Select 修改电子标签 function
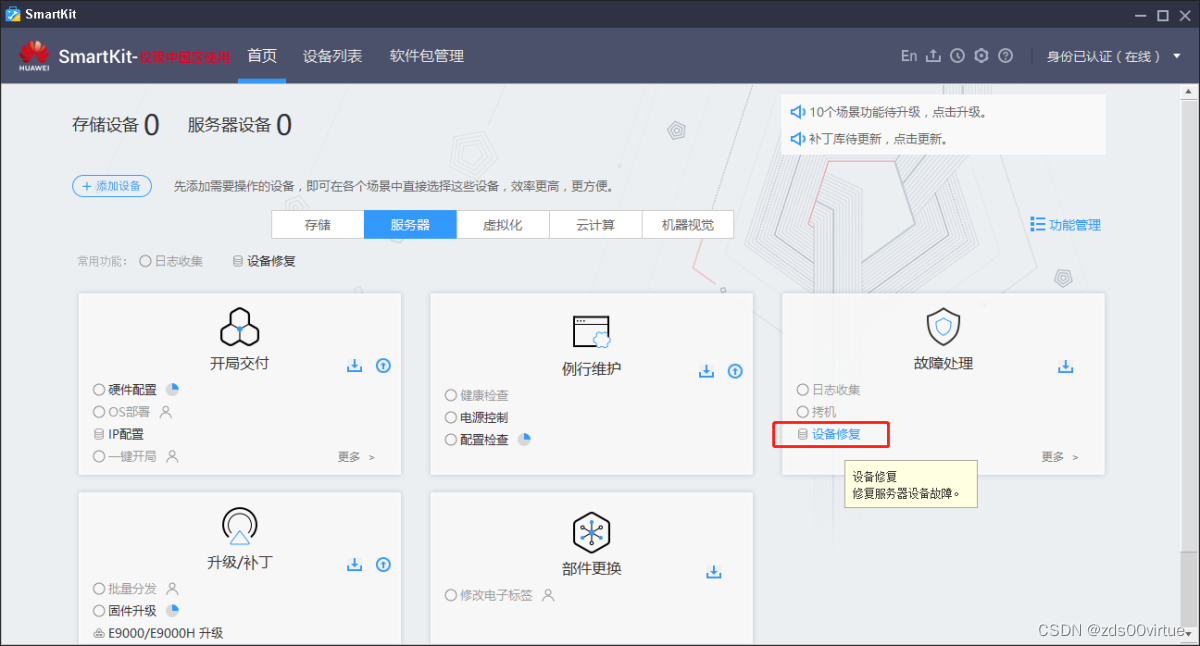1200x646 pixels. (489, 595)
